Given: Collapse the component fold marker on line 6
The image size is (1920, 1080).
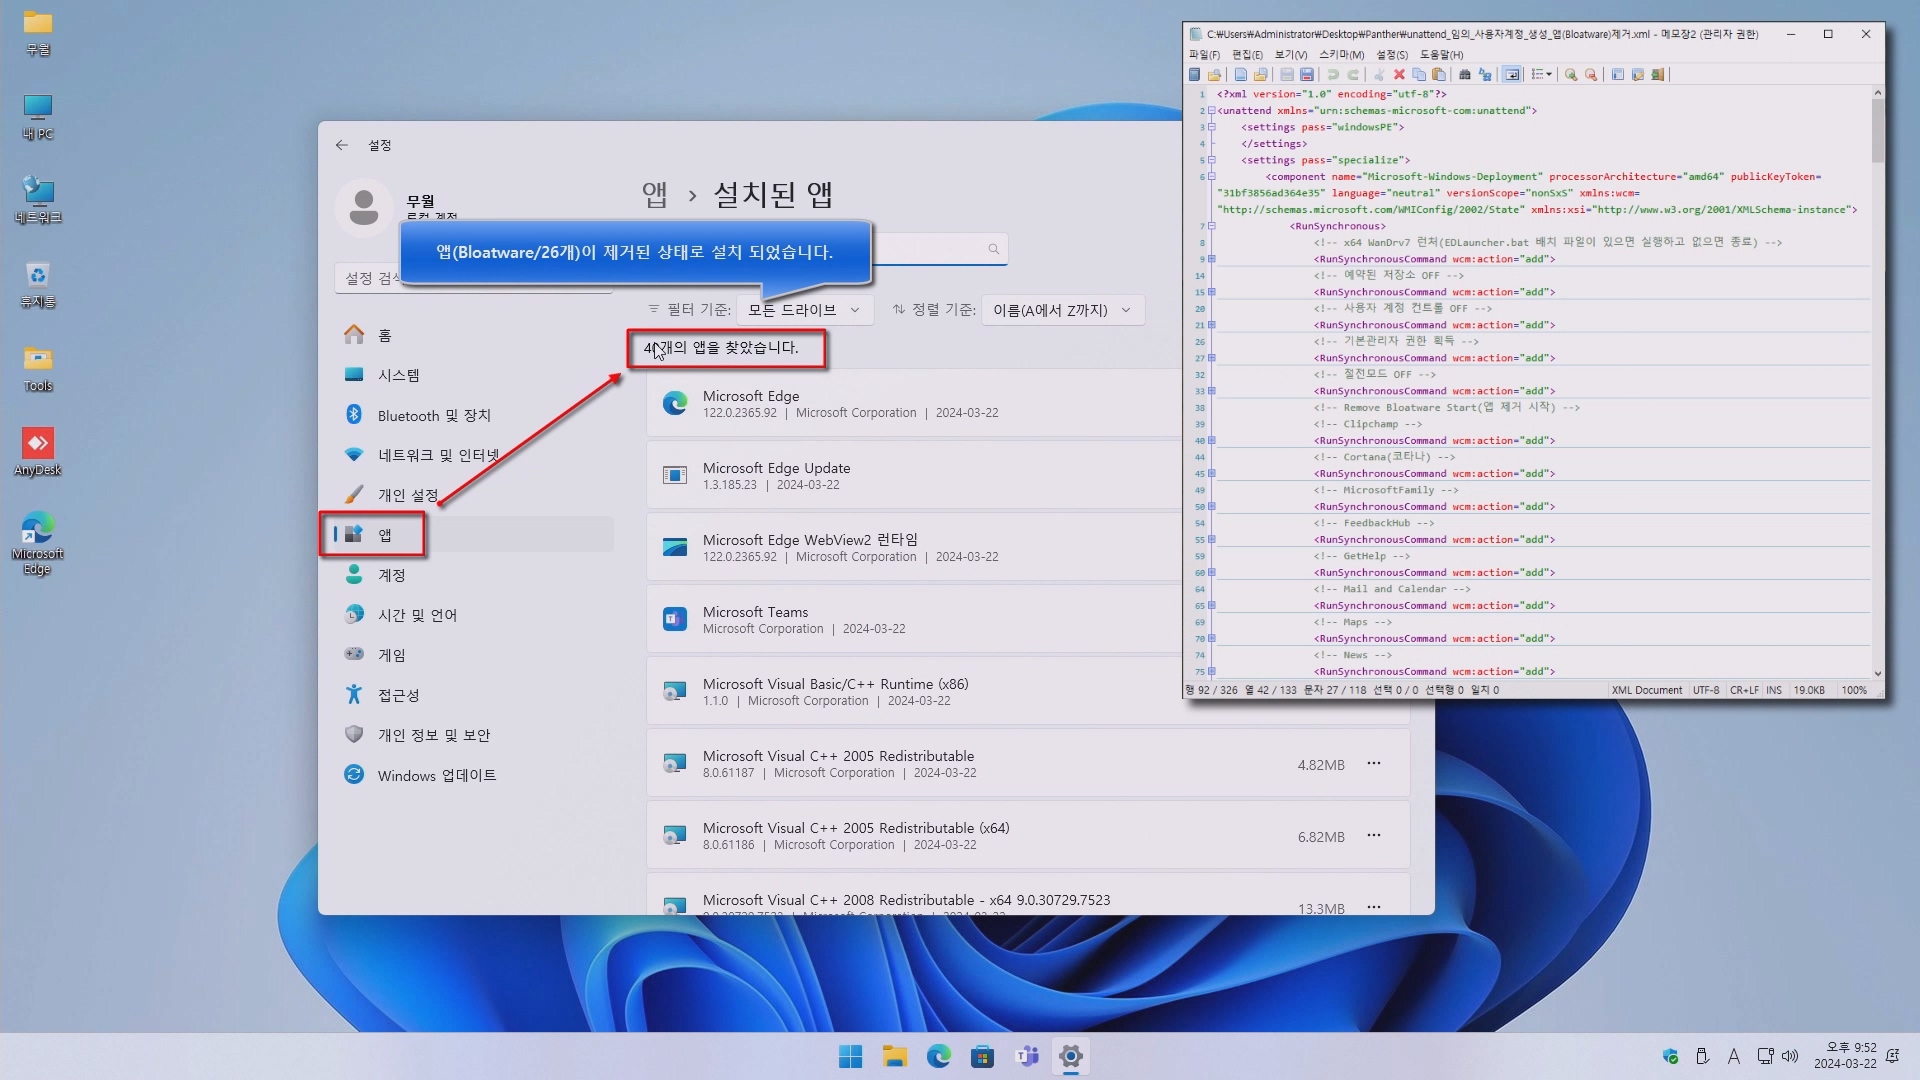Looking at the screenshot, I should click(x=1211, y=177).
